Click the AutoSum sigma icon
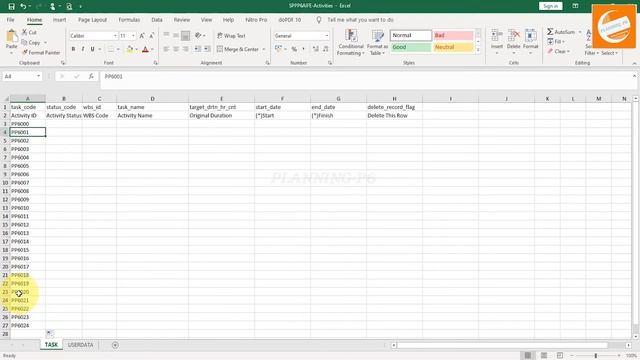Image resolution: width=640 pixels, height=360 pixels. coord(550,32)
